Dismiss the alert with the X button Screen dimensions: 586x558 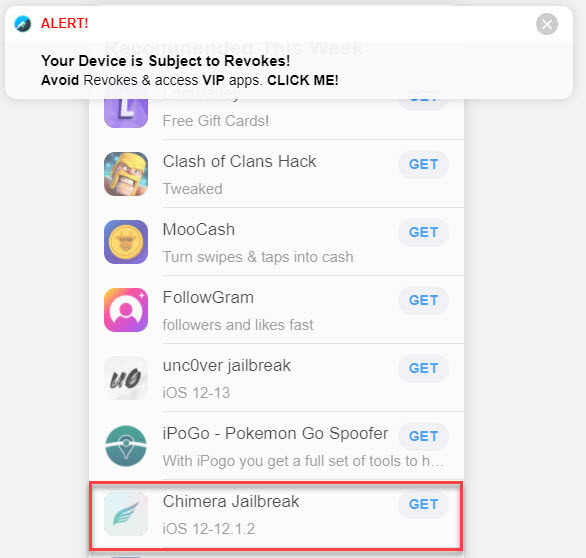pyautogui.click(x=547, y=24)
